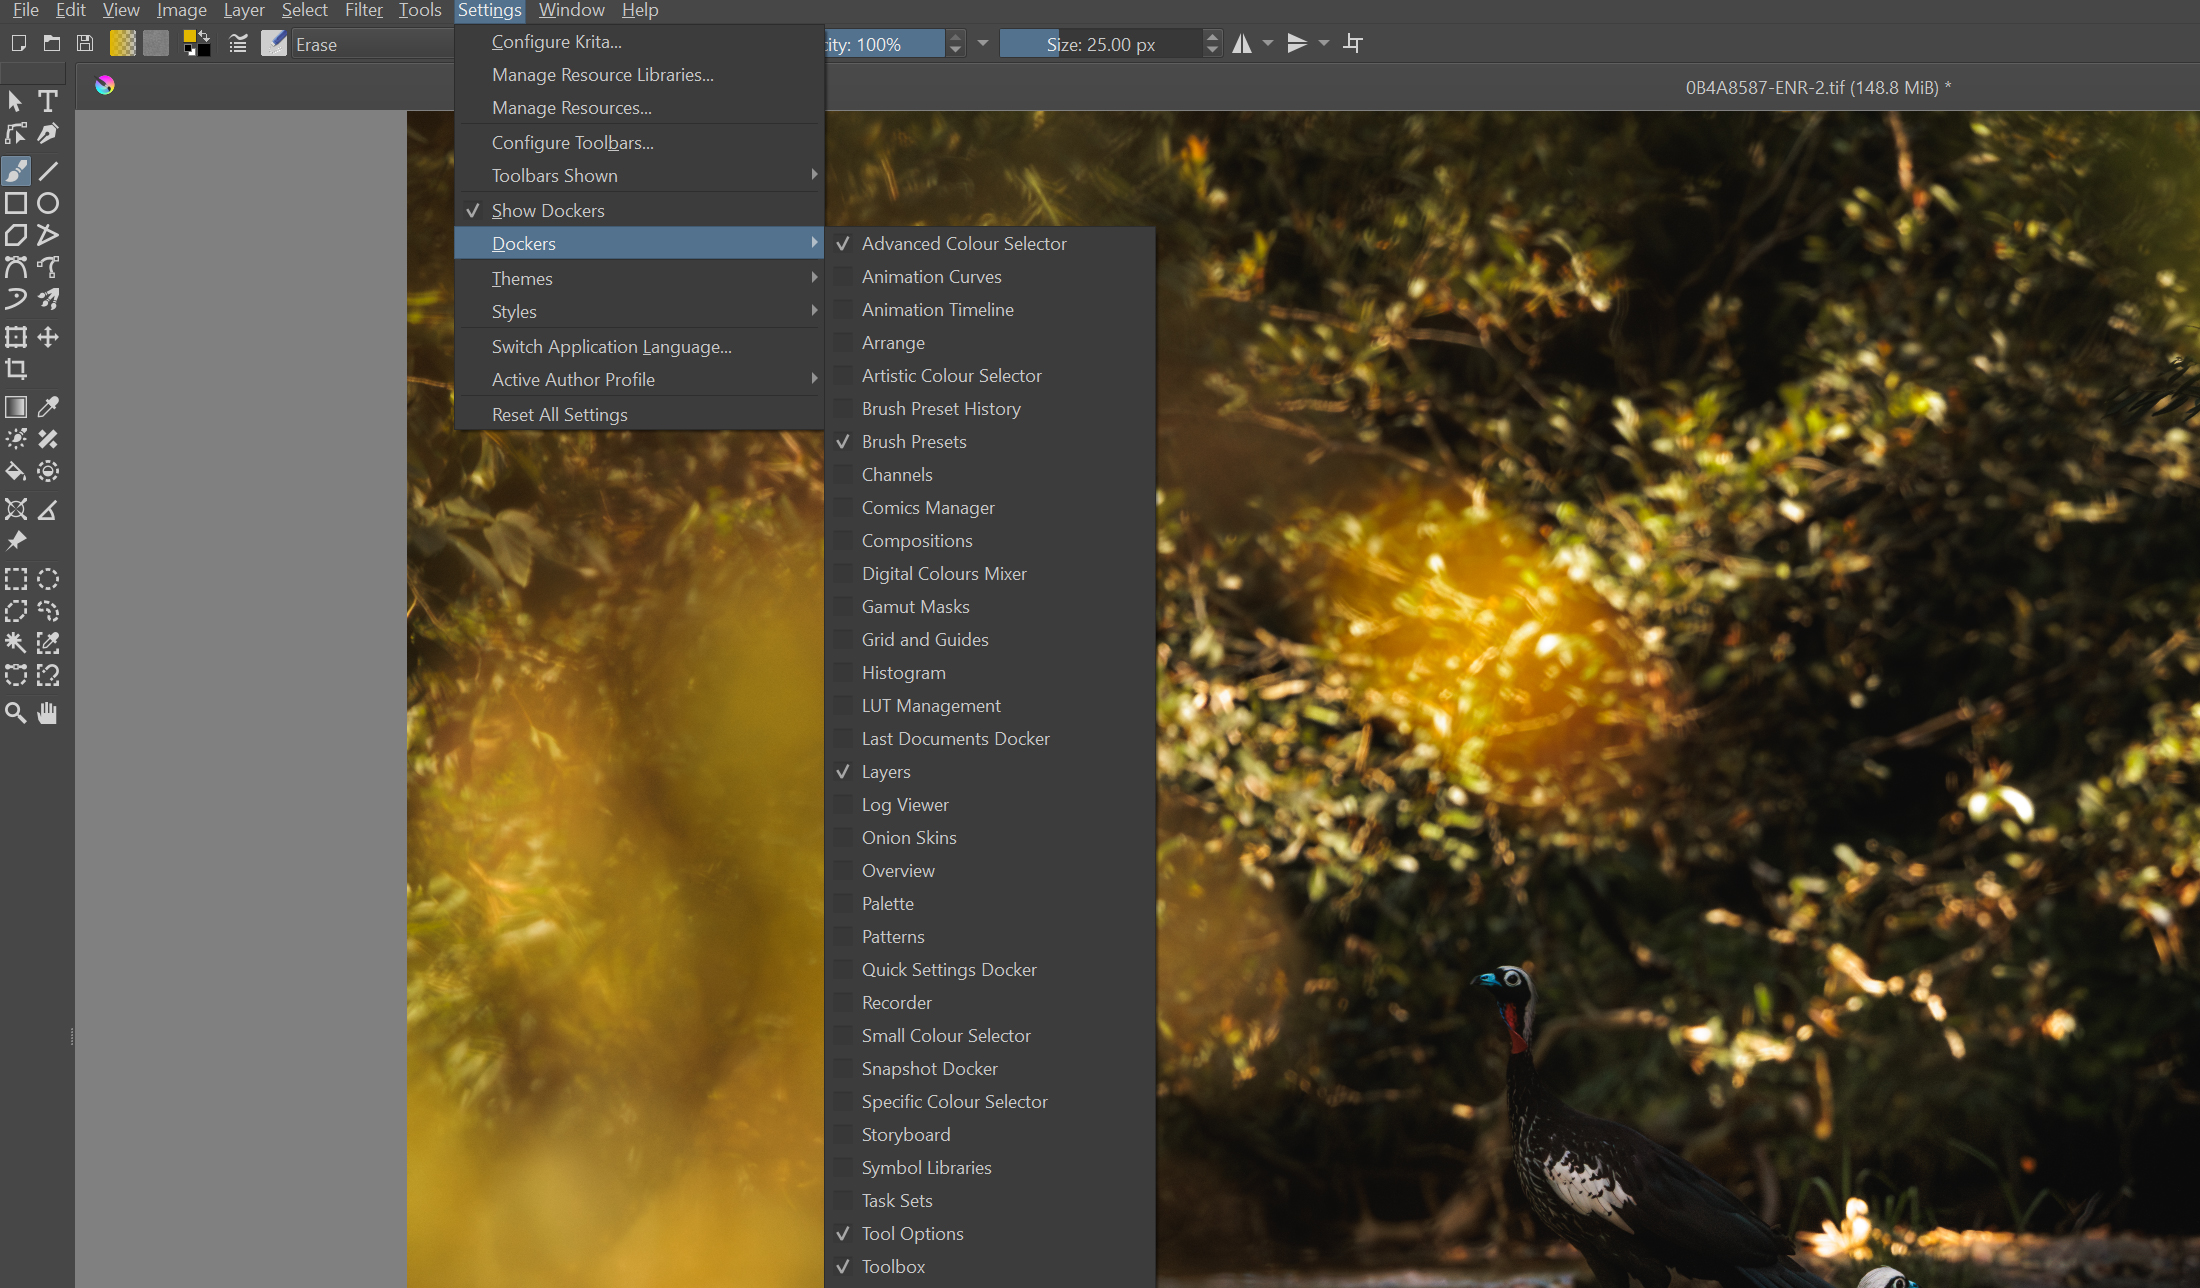This screenshot has width=2200, height=1288.
Task: Select the Text tool
Action: click(x=47, y=101)
